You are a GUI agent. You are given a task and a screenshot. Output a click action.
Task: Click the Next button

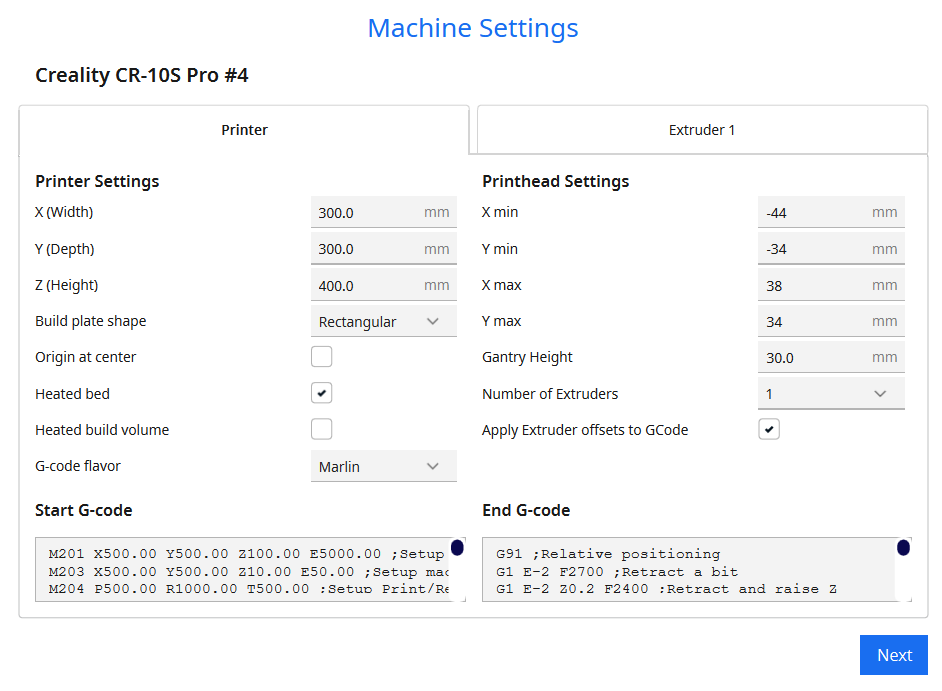(894, 655)
